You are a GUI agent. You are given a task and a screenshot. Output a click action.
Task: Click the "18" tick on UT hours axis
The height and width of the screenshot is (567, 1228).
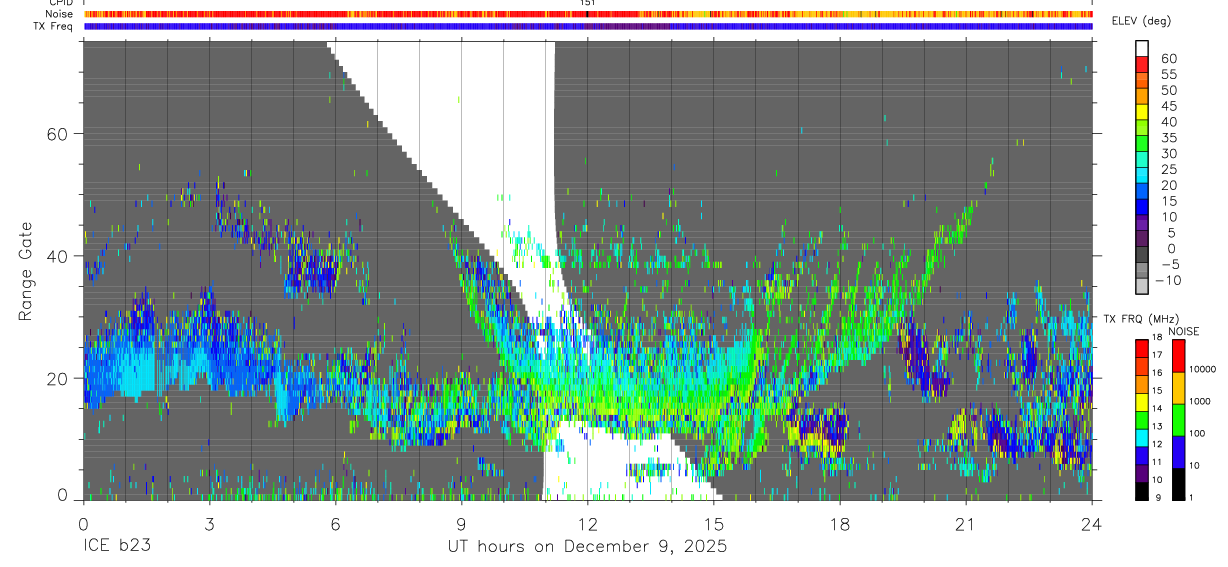[840, 523]
